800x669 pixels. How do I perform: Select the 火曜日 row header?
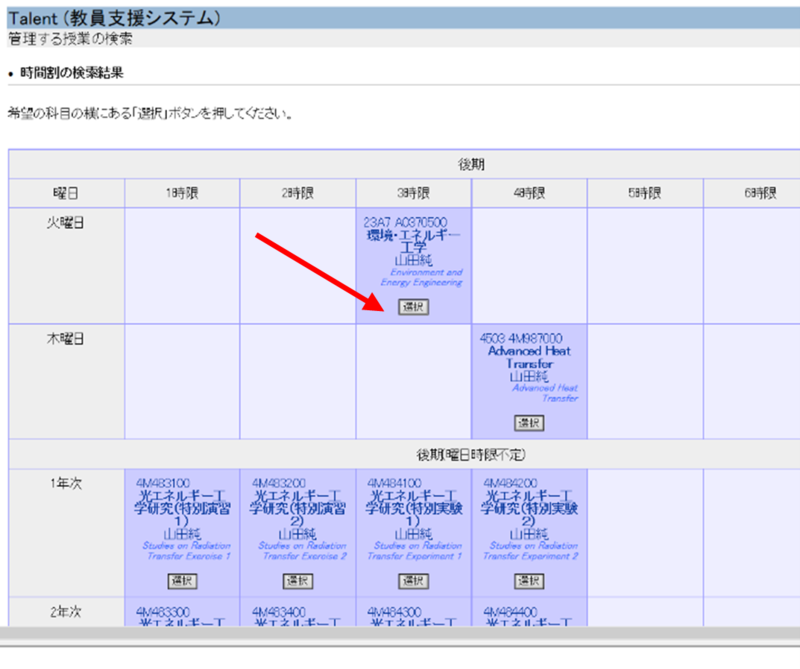(x=66, y=222)
